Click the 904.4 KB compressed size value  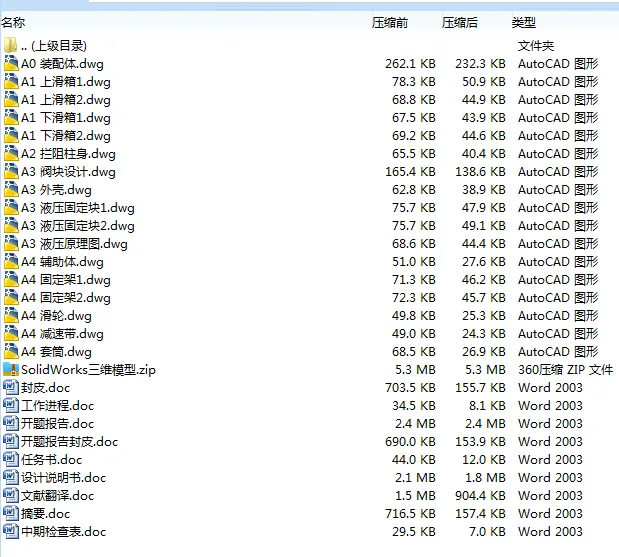coord(480,495)
